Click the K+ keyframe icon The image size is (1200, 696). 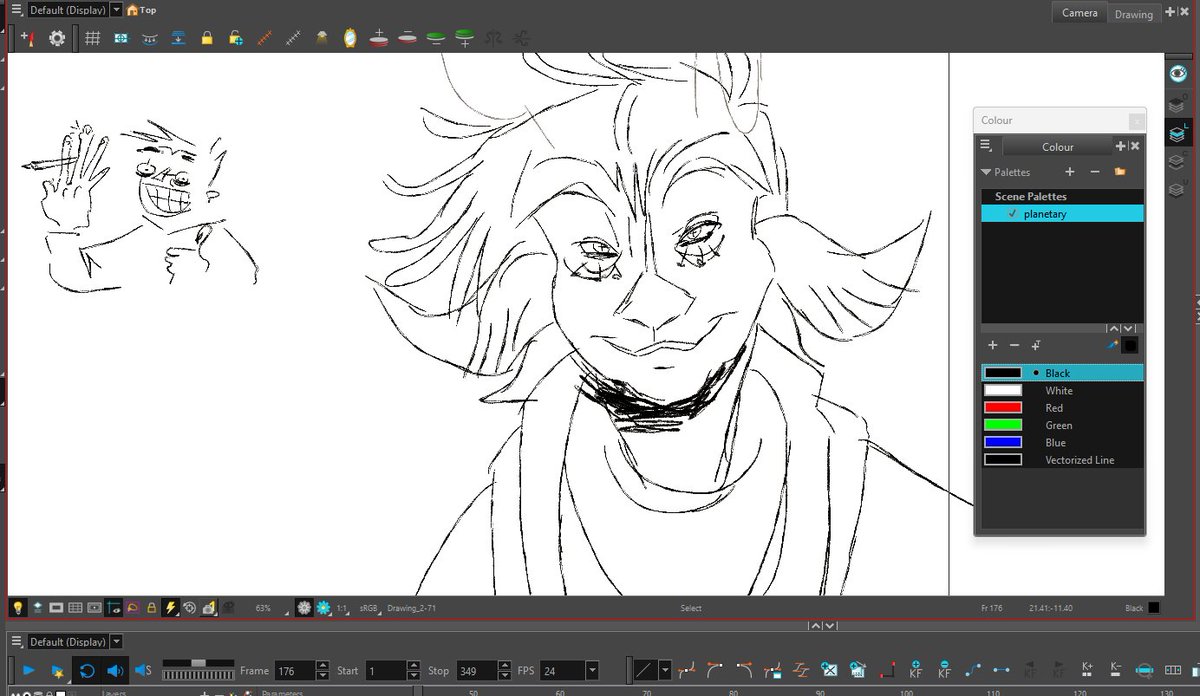[1088, 670]
